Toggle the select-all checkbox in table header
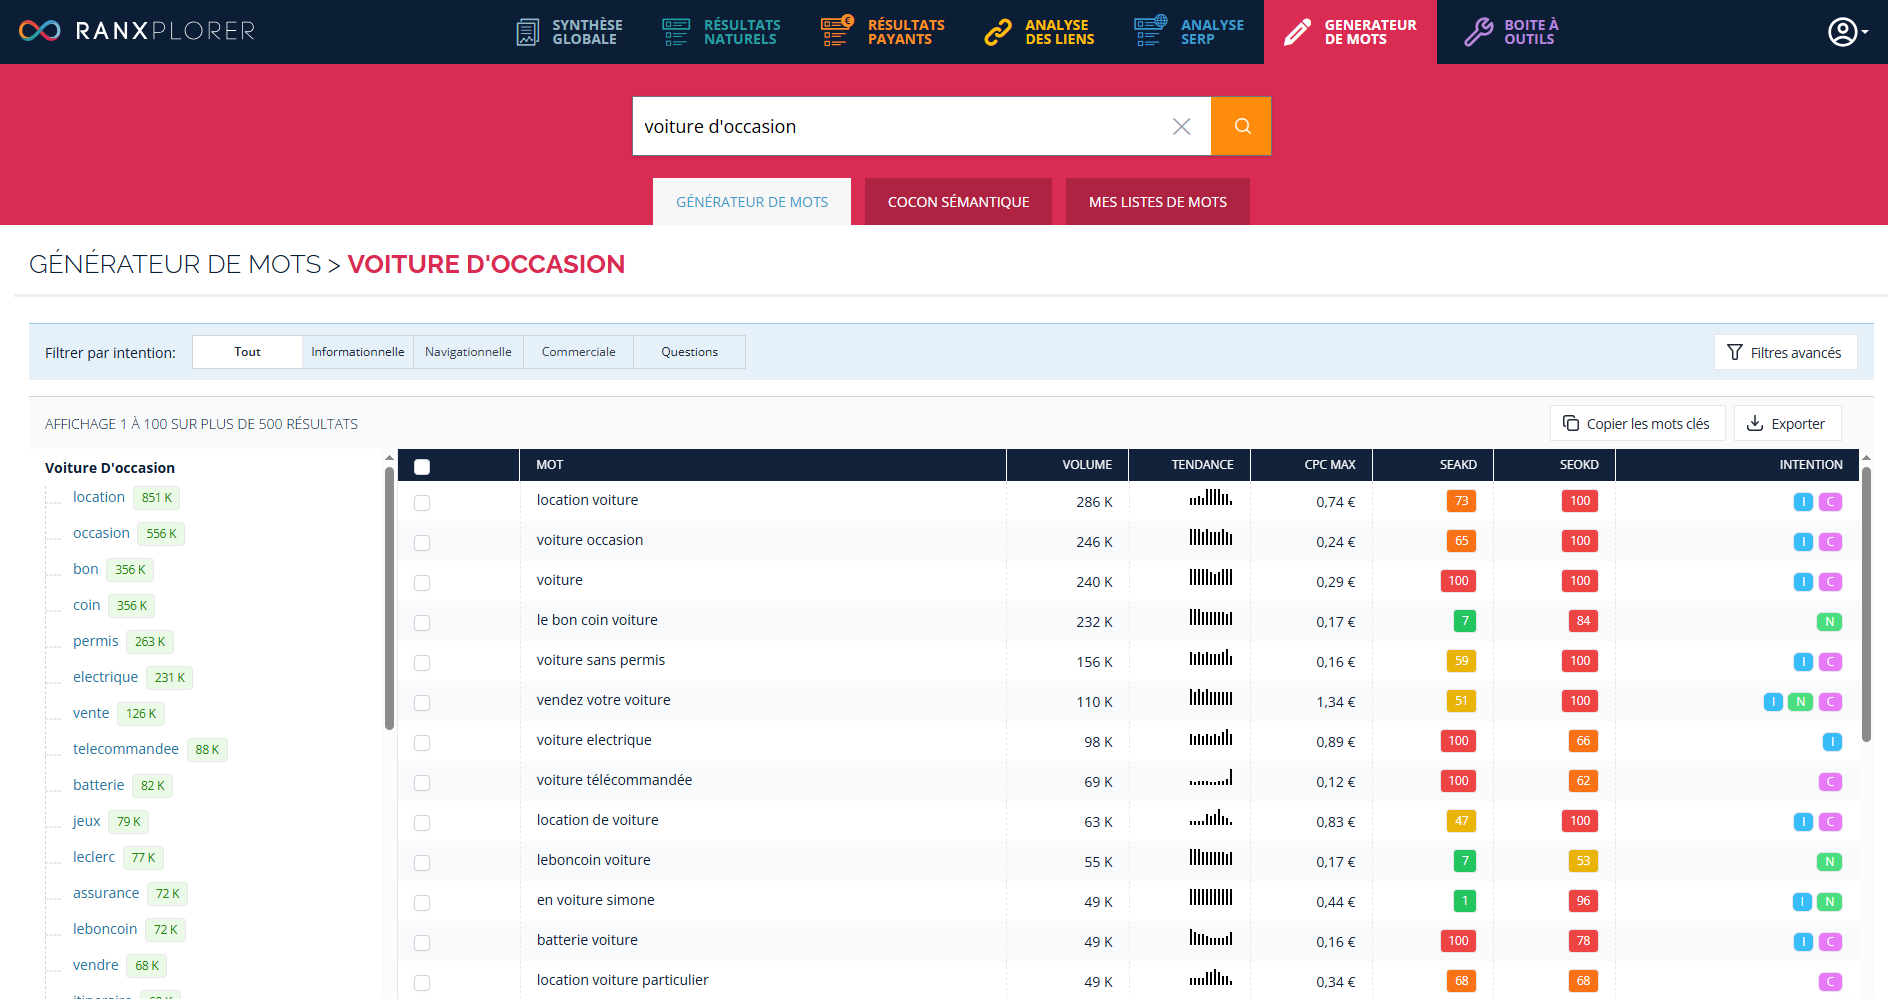Image resolution: width=1888 pixels, height=999 pixels. (x=422, y=466)
